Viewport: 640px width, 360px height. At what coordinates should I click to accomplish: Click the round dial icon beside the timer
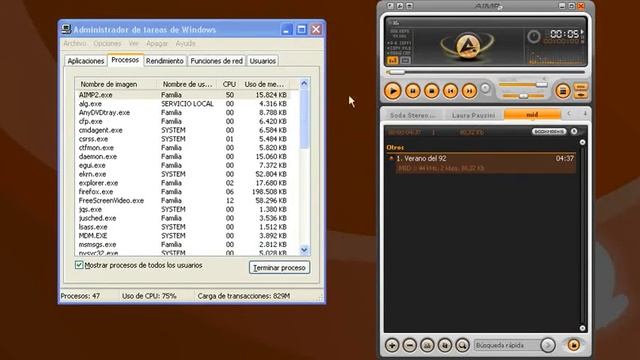[x=533, y=37]
